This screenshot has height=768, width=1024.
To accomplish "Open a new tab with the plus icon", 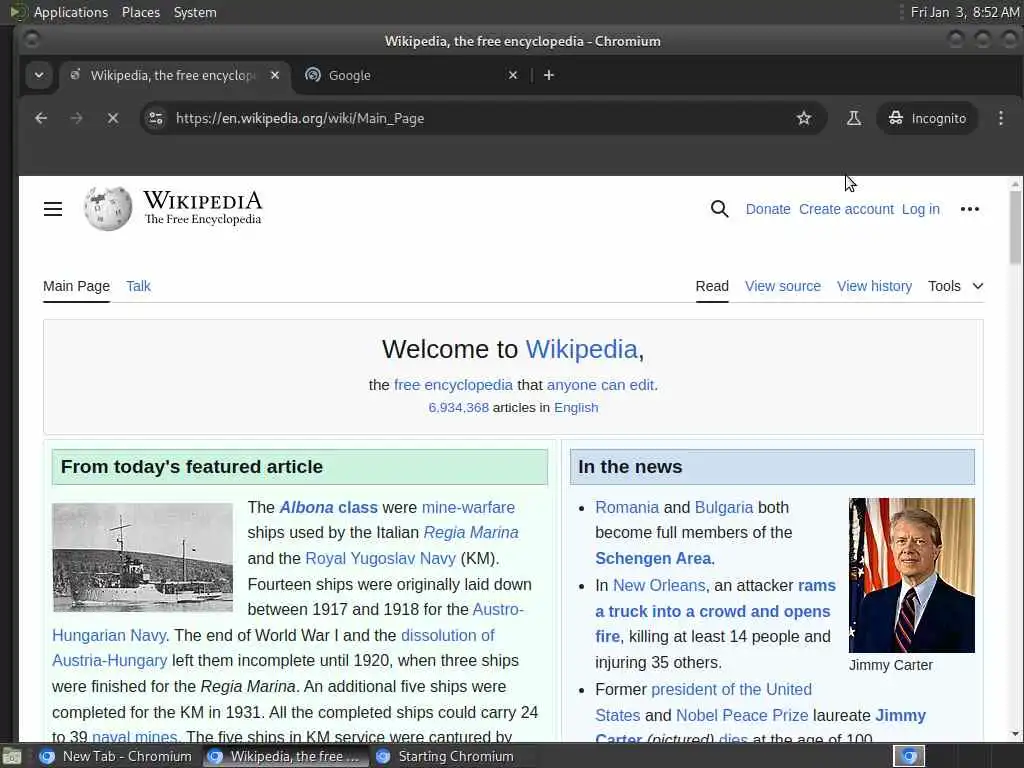I will pos(549,75).
